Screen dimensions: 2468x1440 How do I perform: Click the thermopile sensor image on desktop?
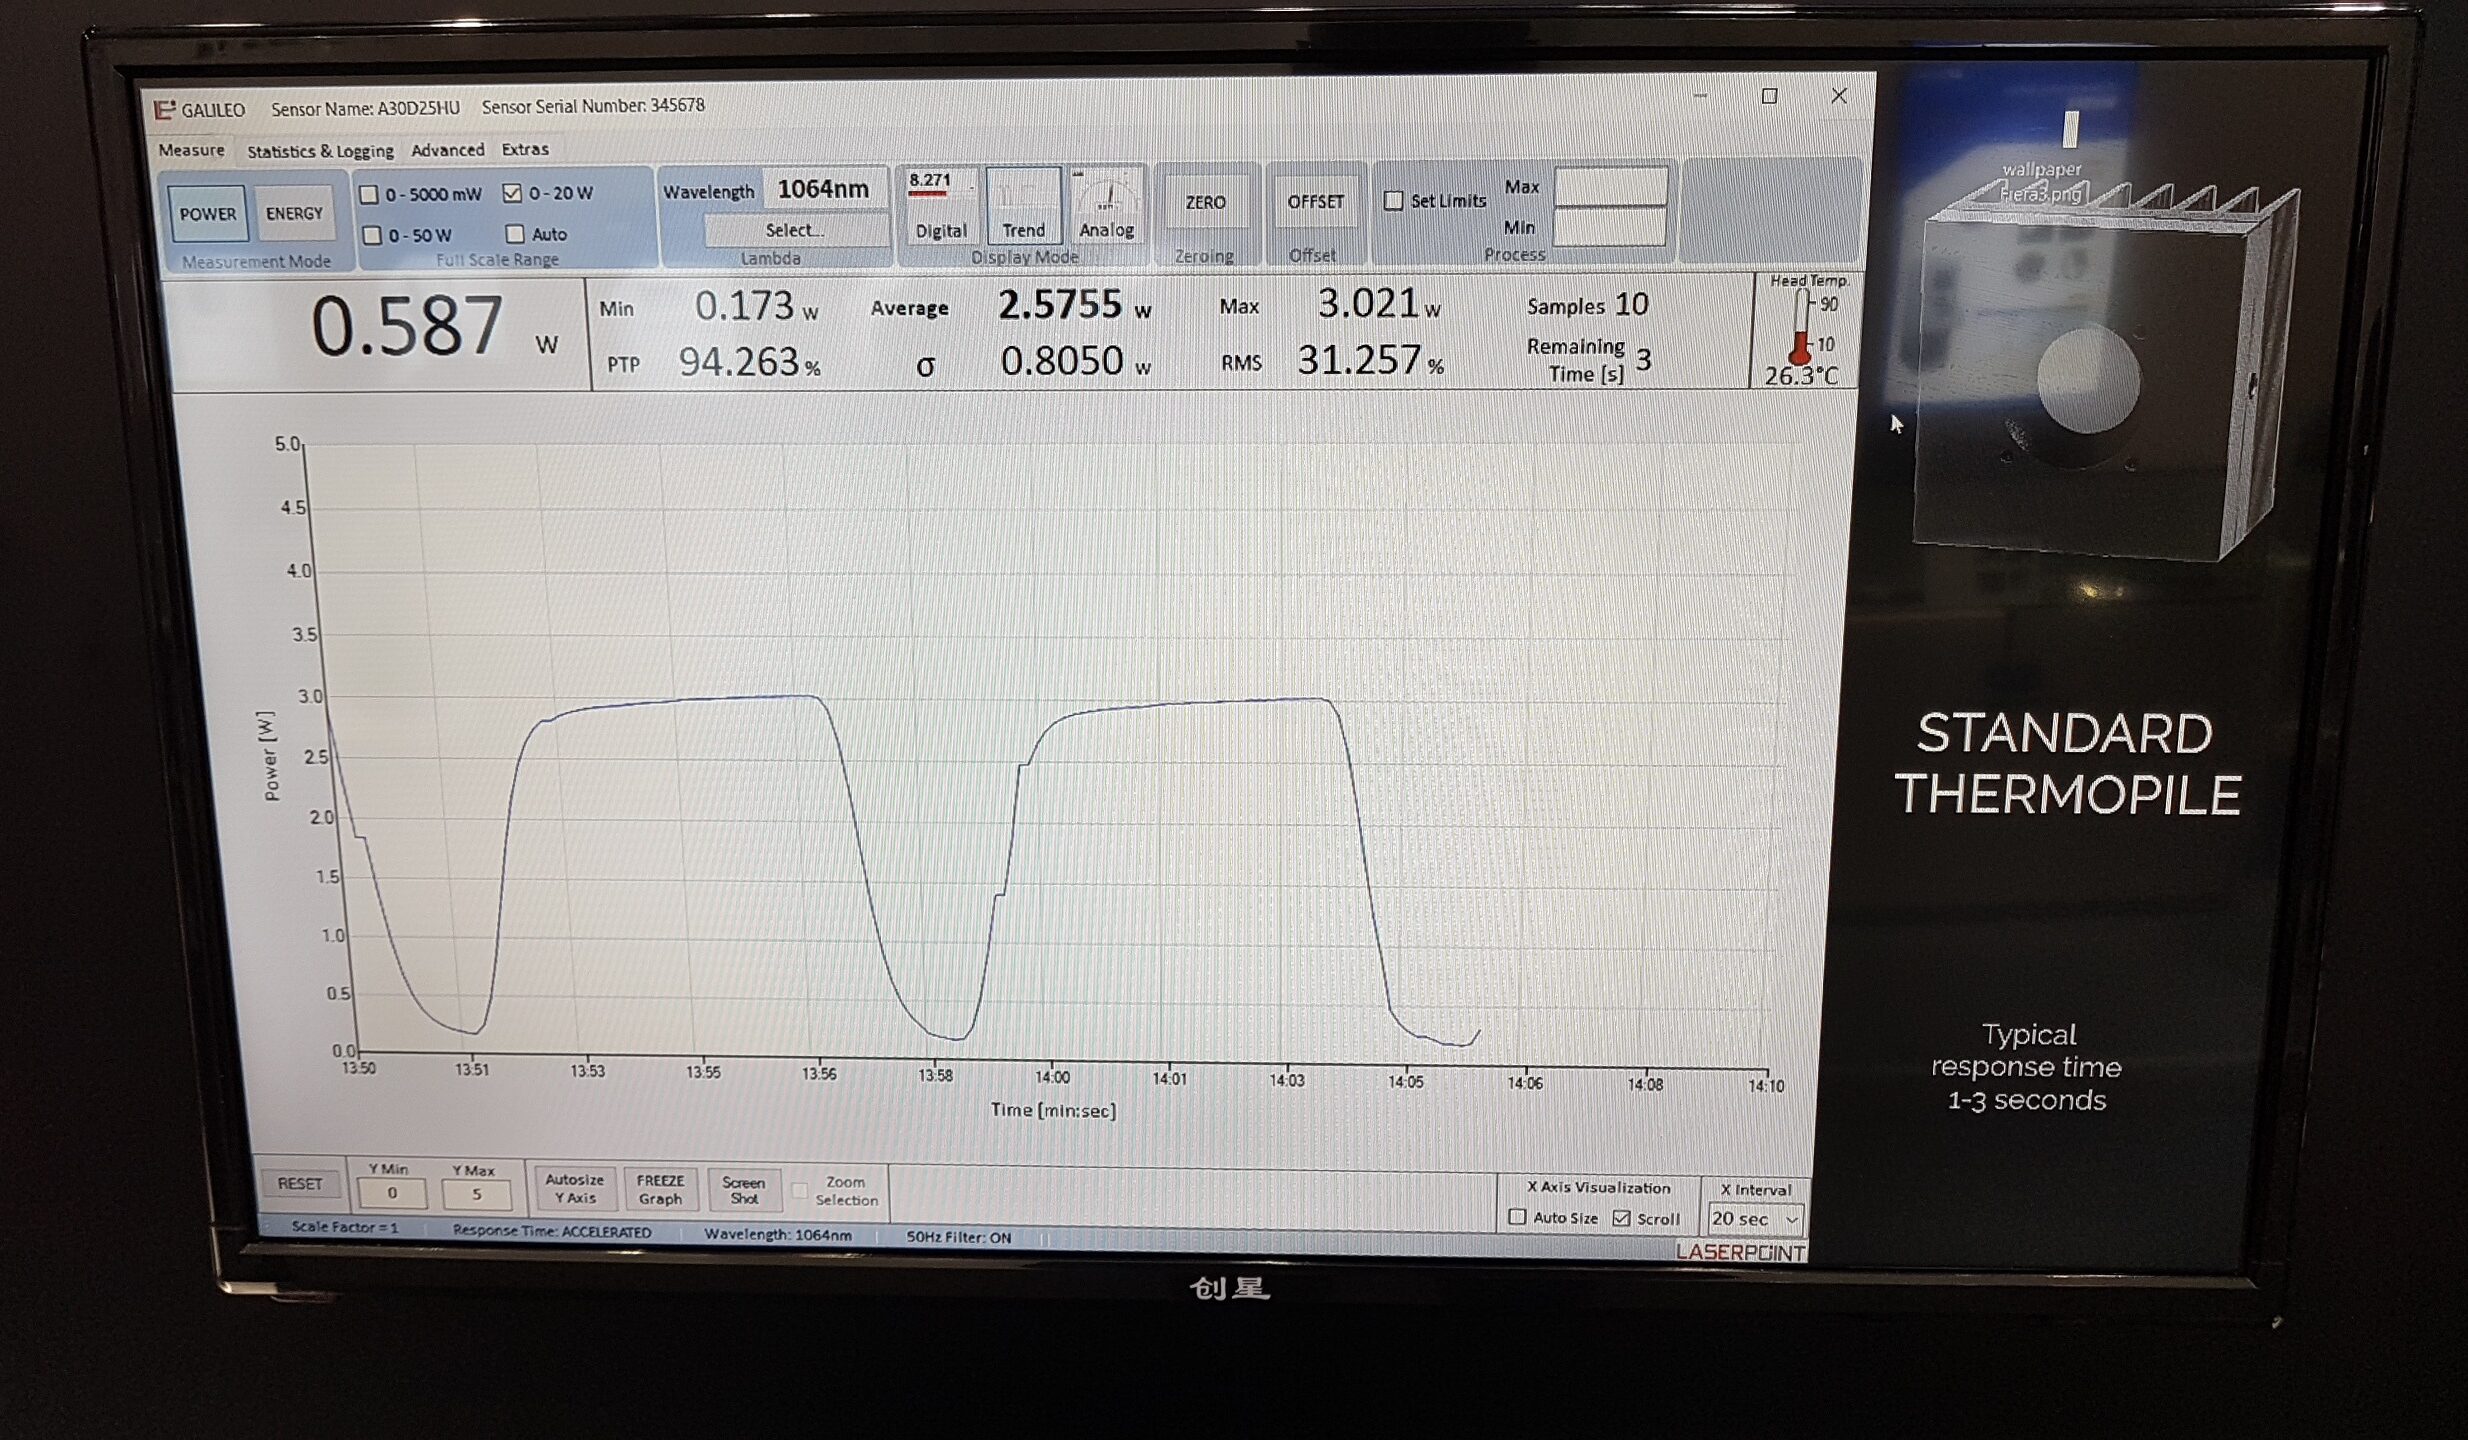pyautogui.click(x=2105, y=370)
